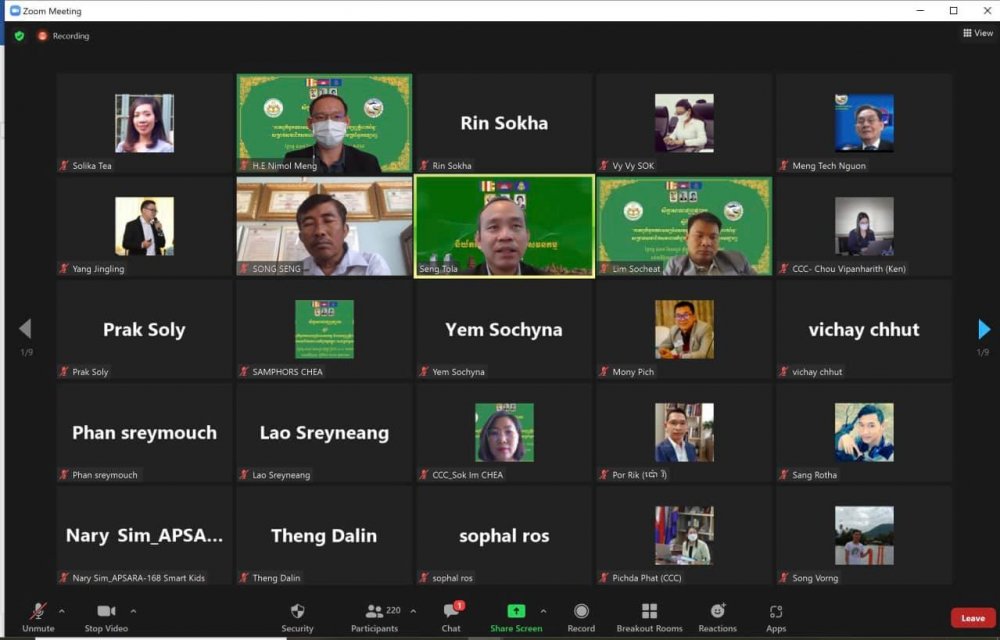Start recording with the Record icon
The width and height of the screenshot is (1000, 640).
pyautogui.click(x=581, y=612)
